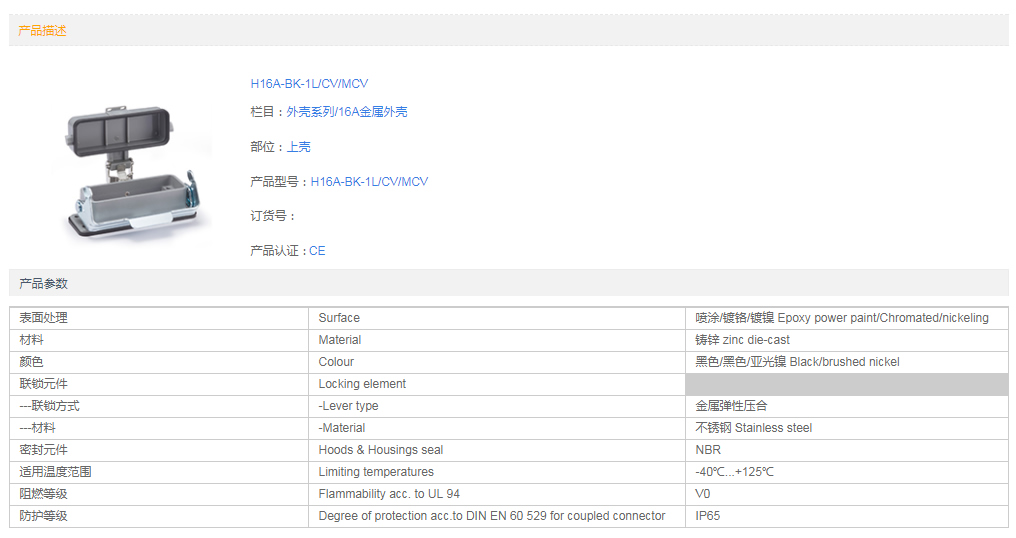Select the model number link beside 产品型号
Viewport: 1016px width, 538px height.
[369, 182]
